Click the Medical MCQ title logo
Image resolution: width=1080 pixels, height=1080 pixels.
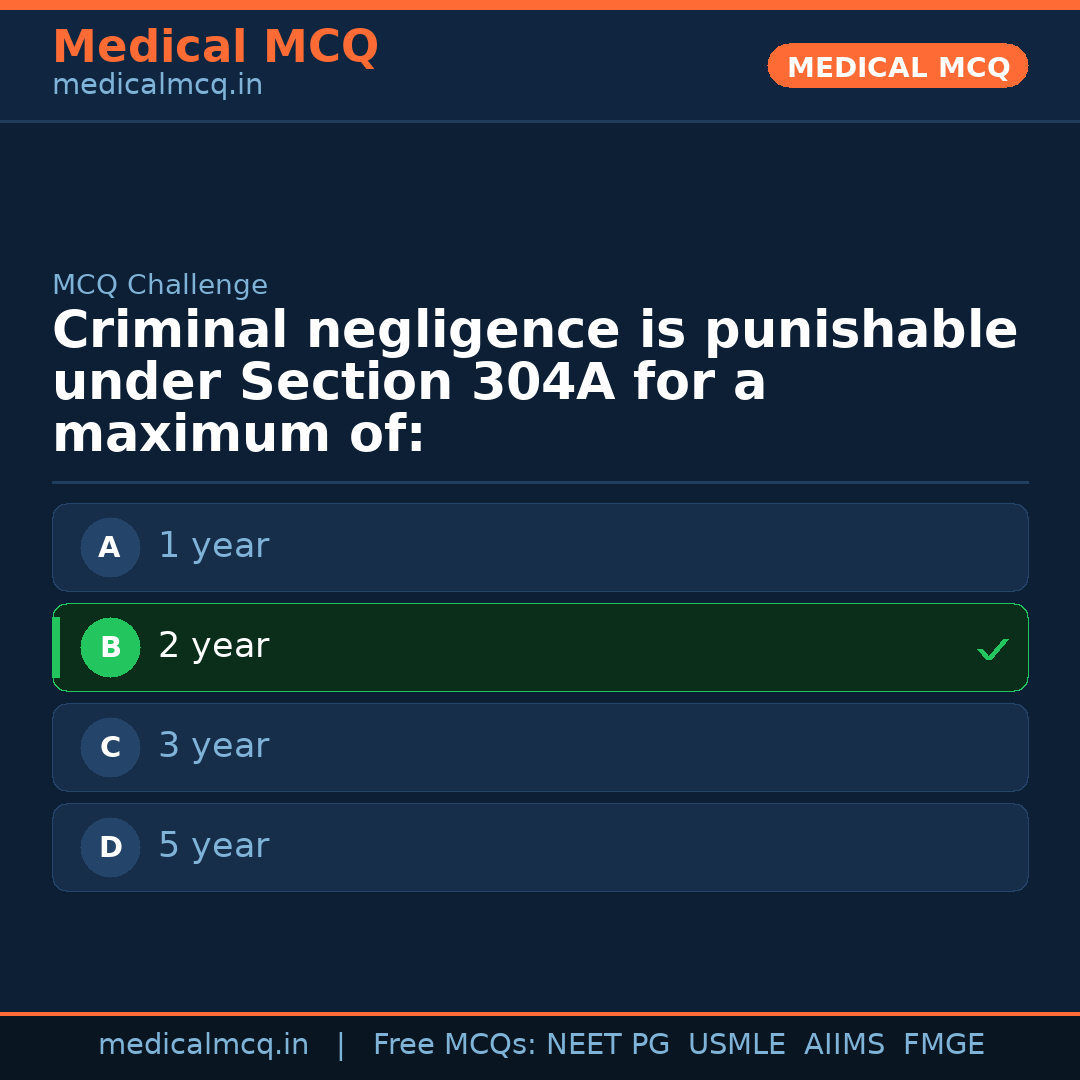215,47
